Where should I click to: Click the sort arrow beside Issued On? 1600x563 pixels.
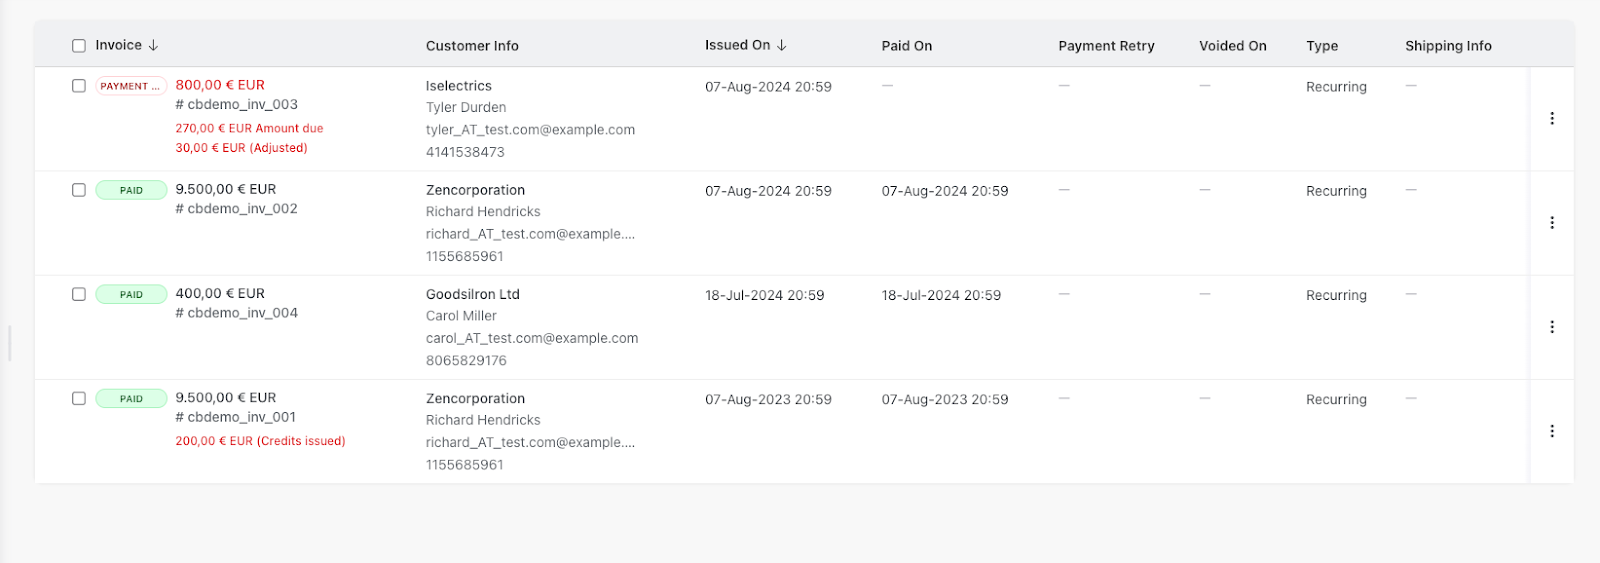point(781,45)
